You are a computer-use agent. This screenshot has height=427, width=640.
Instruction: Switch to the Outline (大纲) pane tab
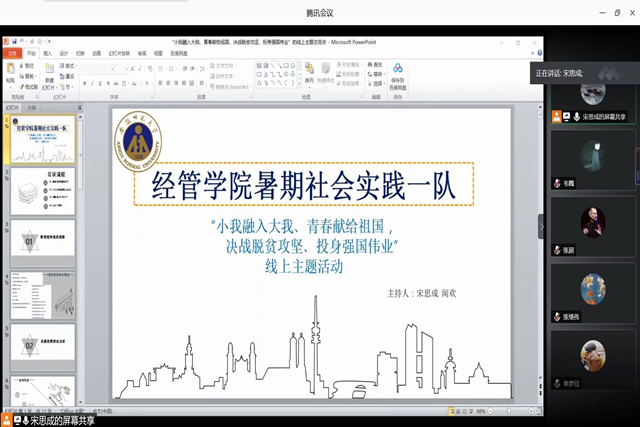pos(31,108)
